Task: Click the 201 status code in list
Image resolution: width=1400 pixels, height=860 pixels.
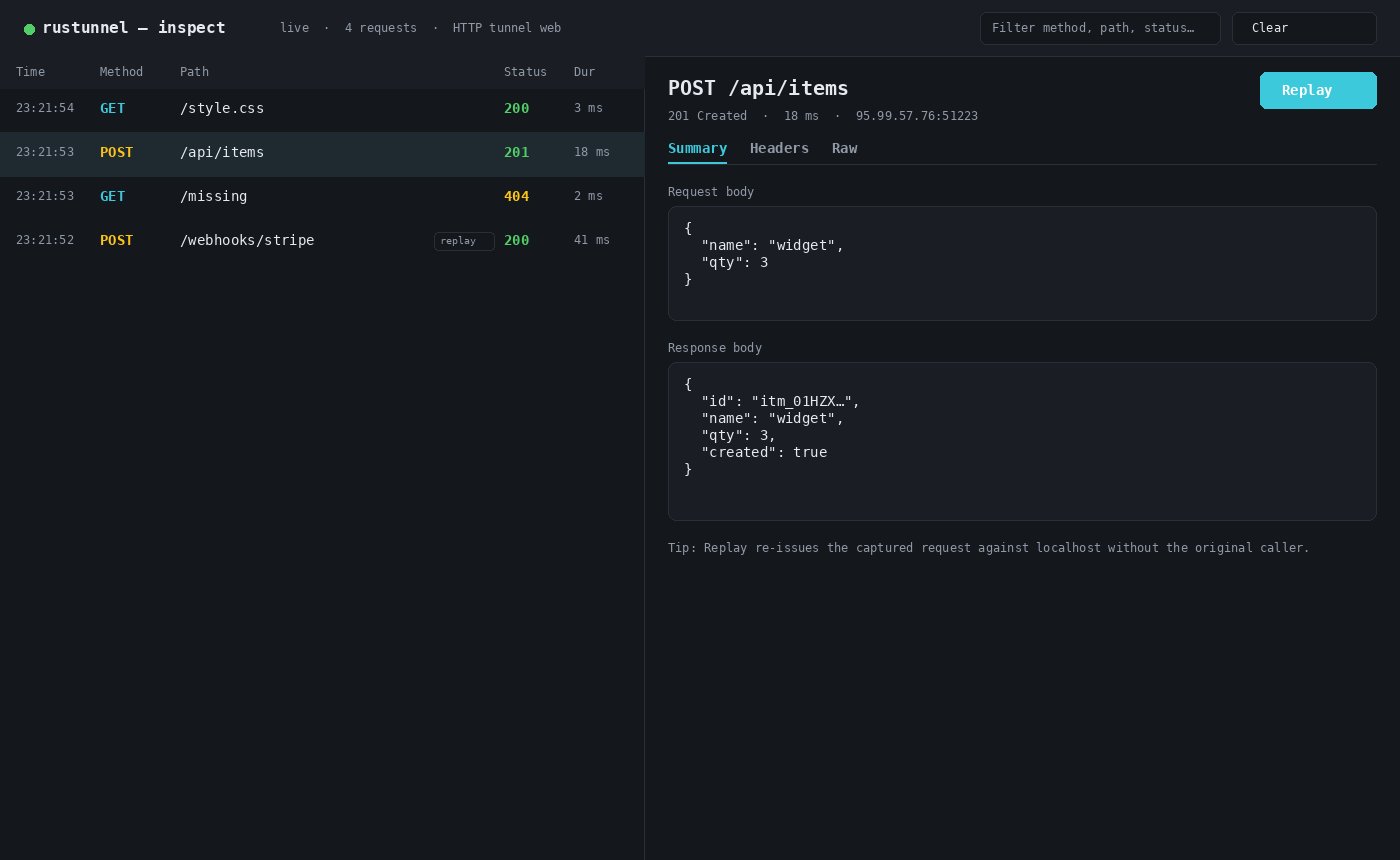Action: click(516, 152)
